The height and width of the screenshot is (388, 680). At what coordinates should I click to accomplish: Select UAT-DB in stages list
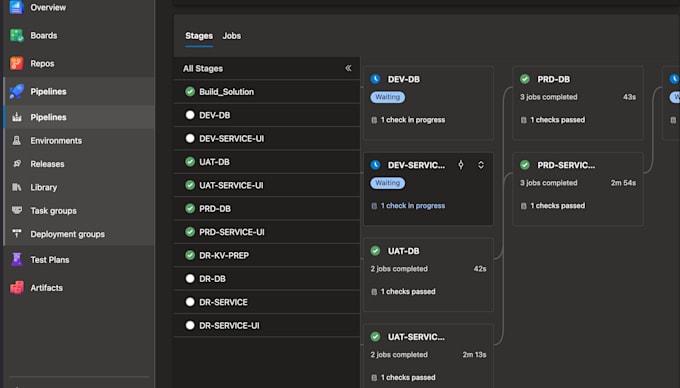point(267,162)
